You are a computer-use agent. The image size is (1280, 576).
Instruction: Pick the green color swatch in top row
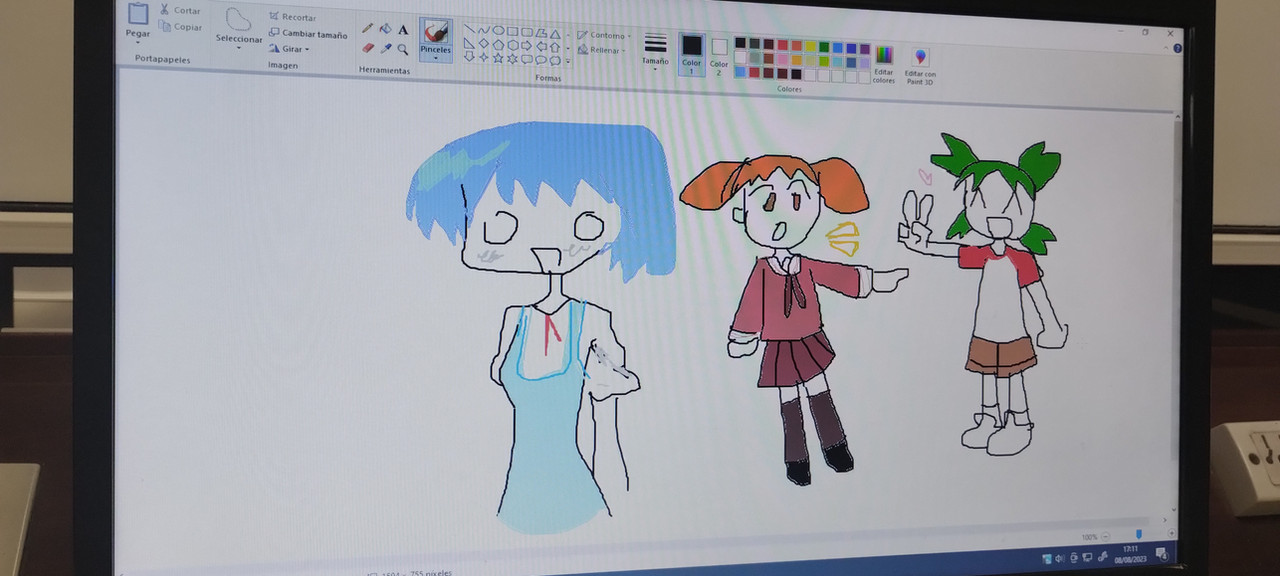[x=824, y=47]
